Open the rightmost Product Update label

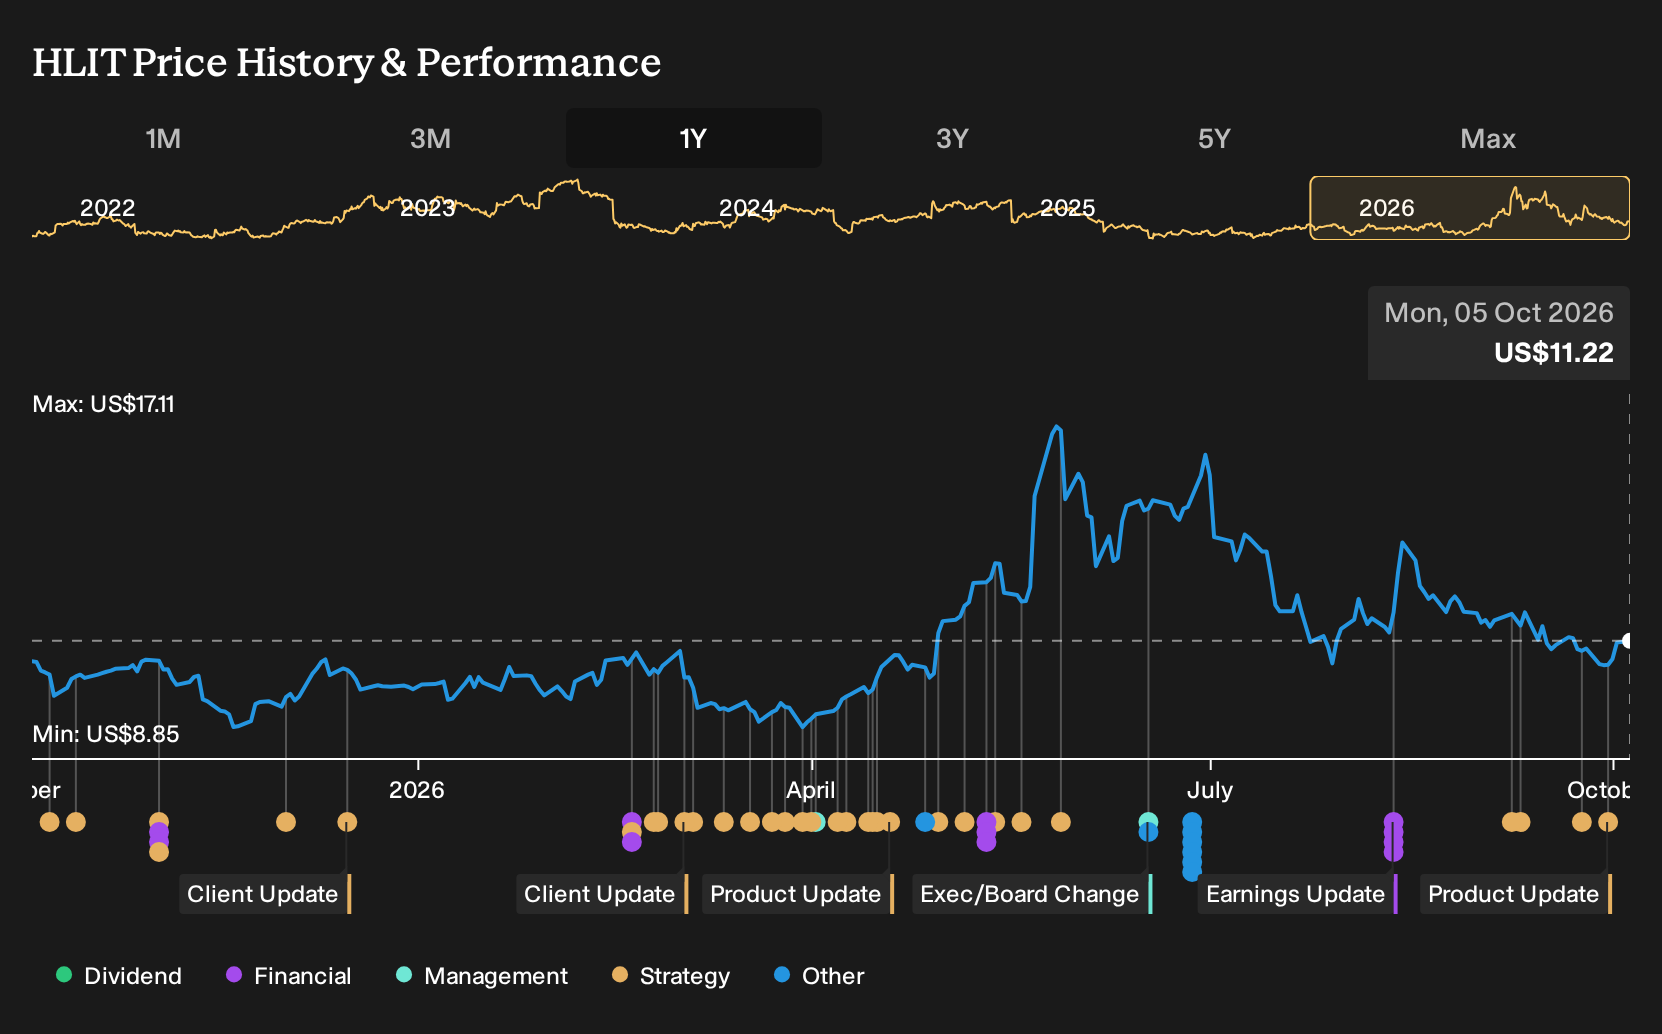click(1516, 894)
